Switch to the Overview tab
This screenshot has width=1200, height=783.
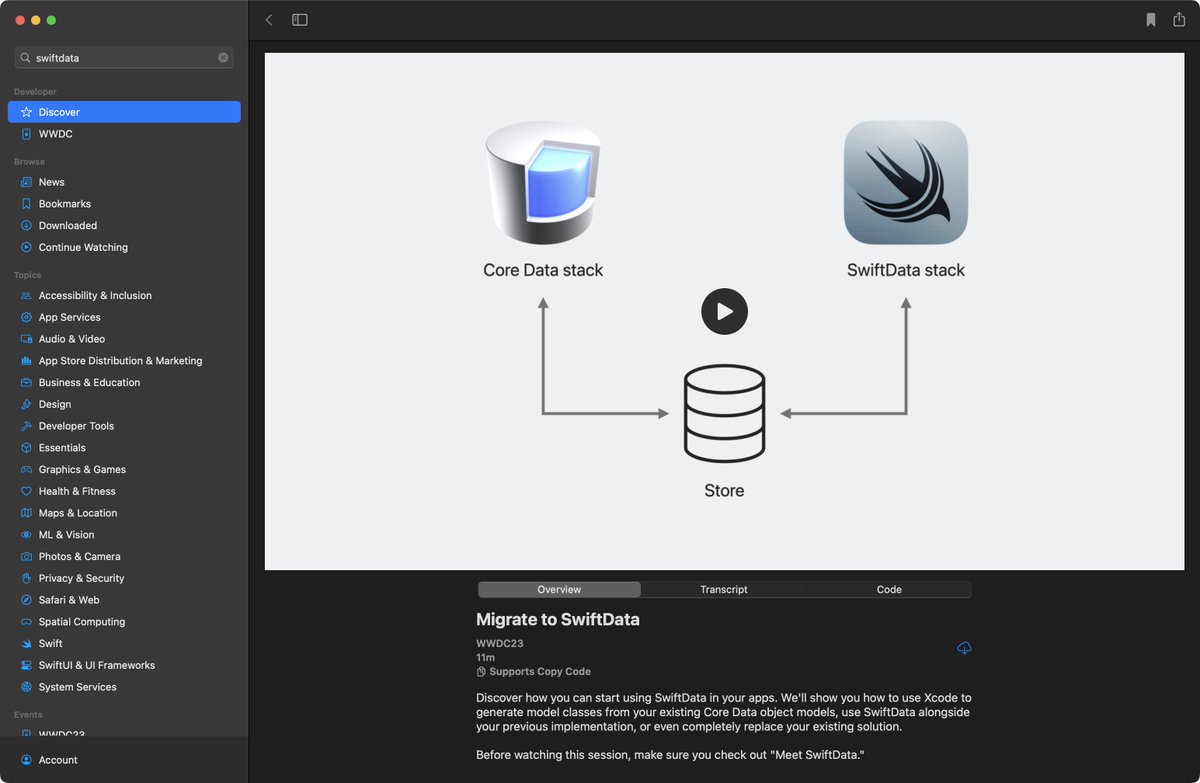(559, 590)
